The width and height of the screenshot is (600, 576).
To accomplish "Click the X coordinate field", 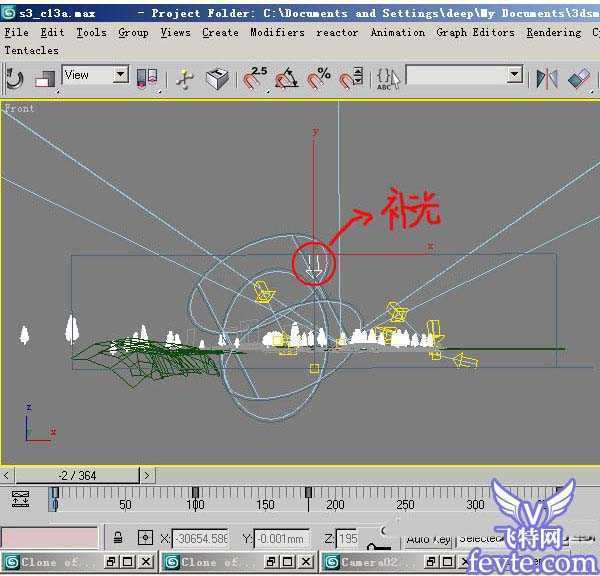I will coord(200,538).
